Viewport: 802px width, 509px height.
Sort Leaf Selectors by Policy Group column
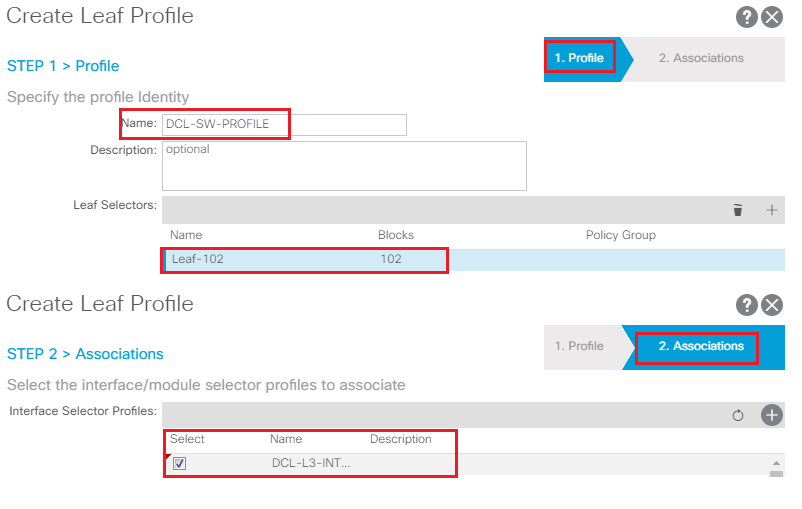[x=620, y=235]
